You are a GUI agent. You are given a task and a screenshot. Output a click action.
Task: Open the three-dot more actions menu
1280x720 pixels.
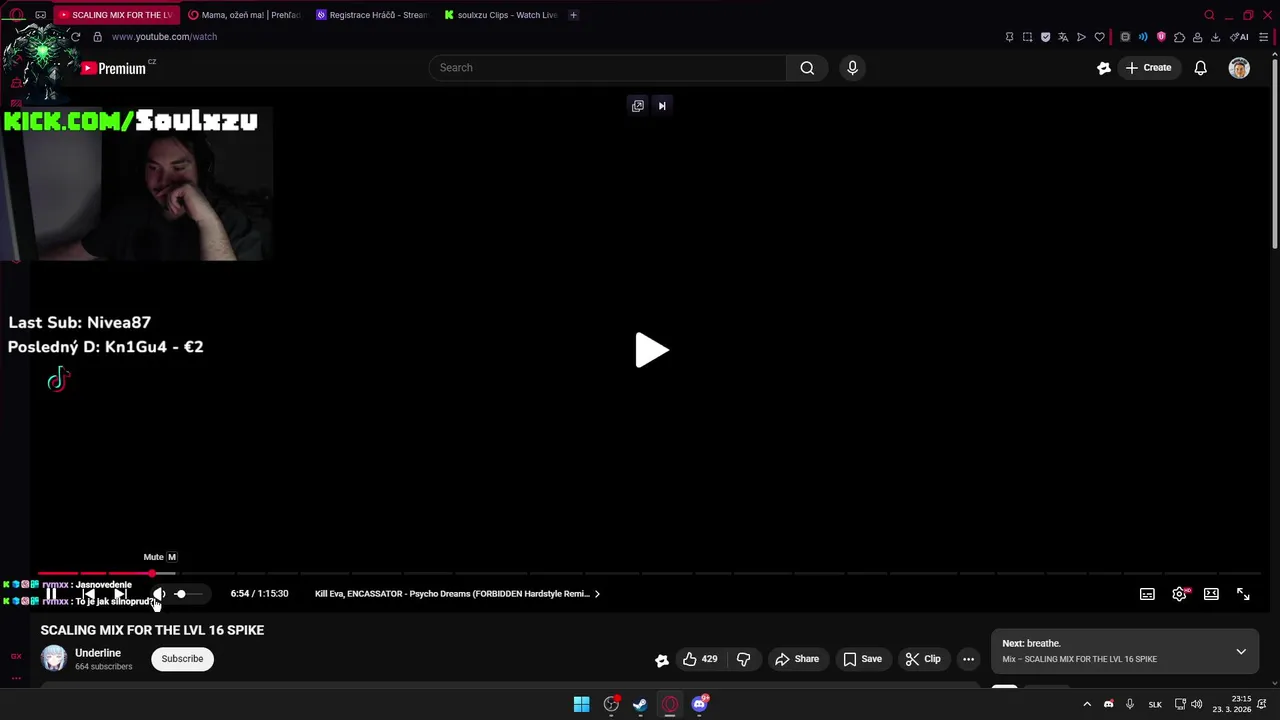[x=968, y=659]
